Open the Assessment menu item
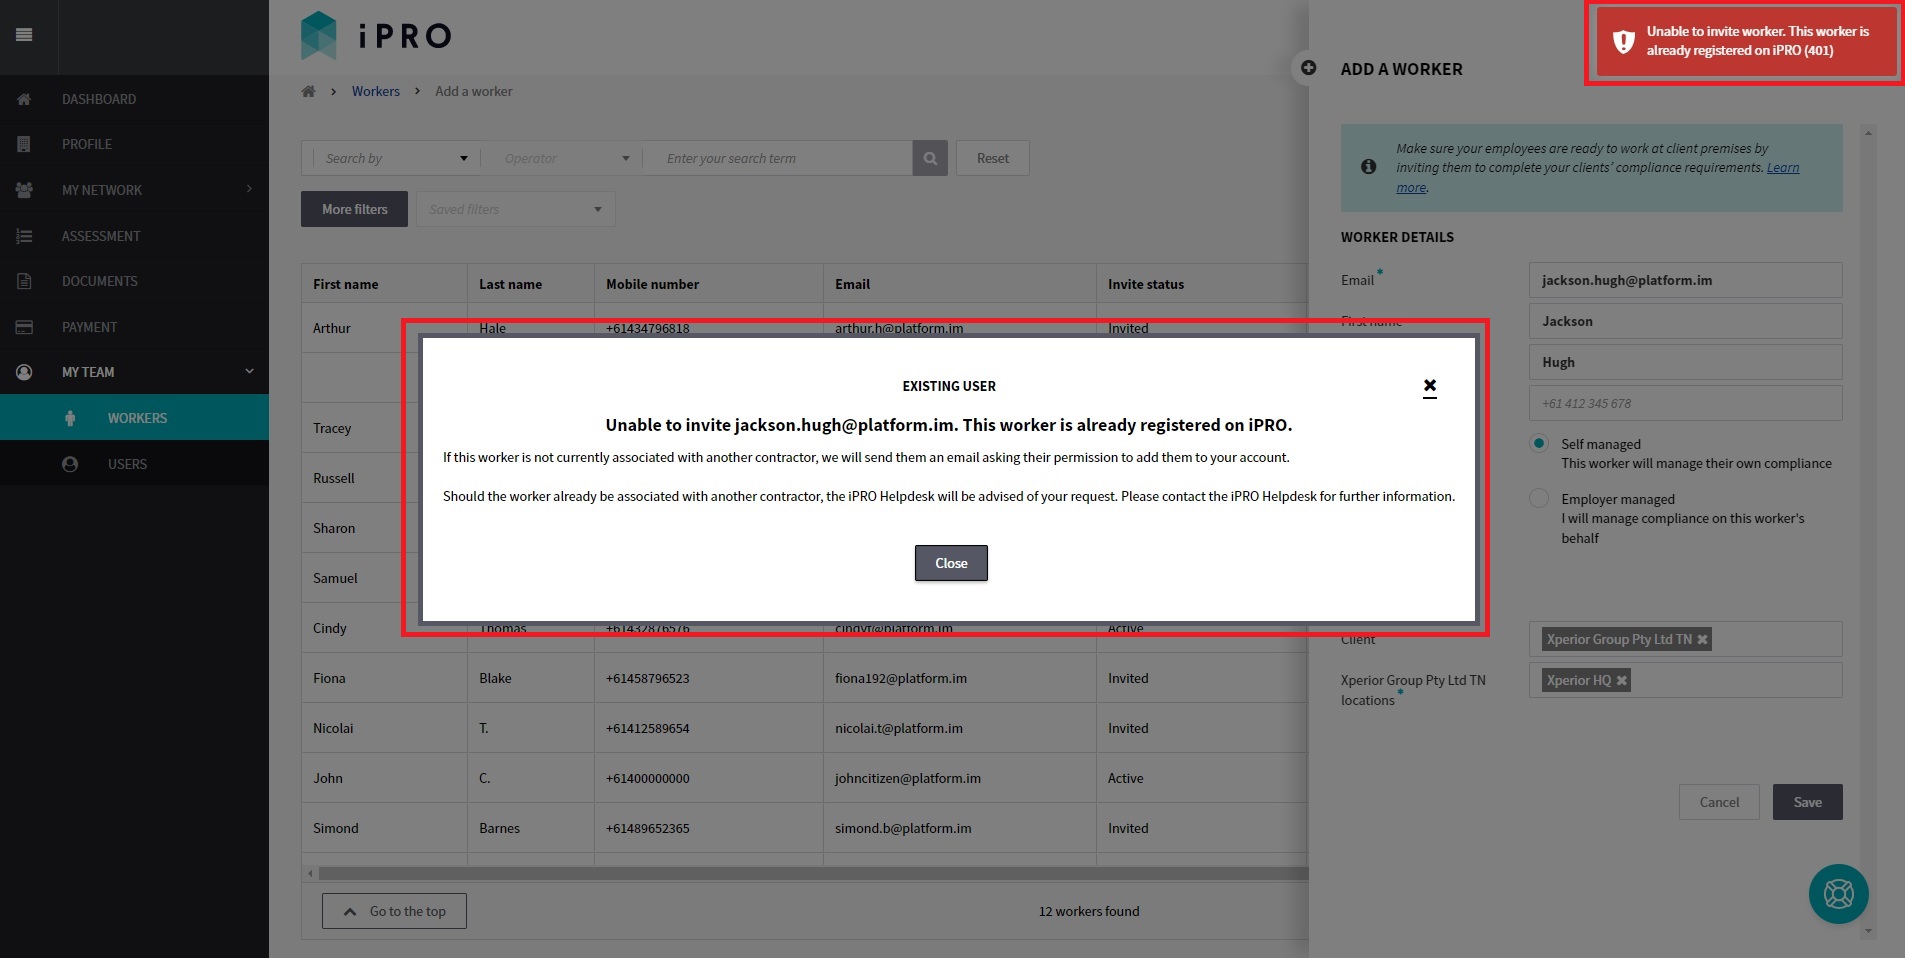The width and height of the screenshot is (1905, 958). 134,236
